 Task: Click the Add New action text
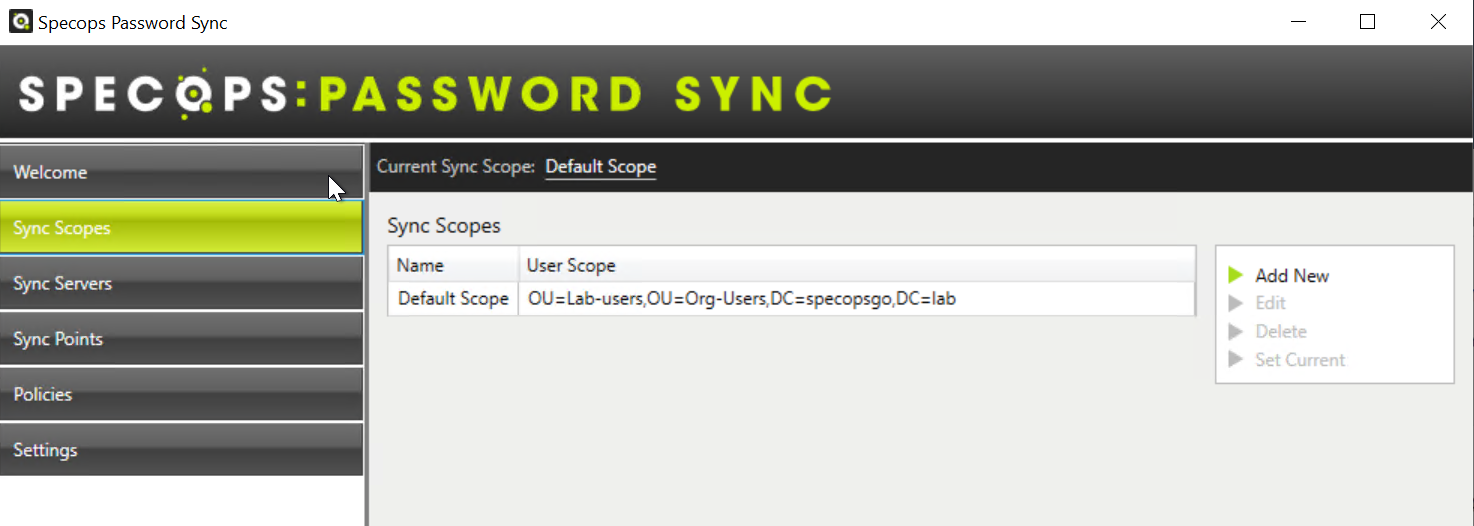[1292, 276]
